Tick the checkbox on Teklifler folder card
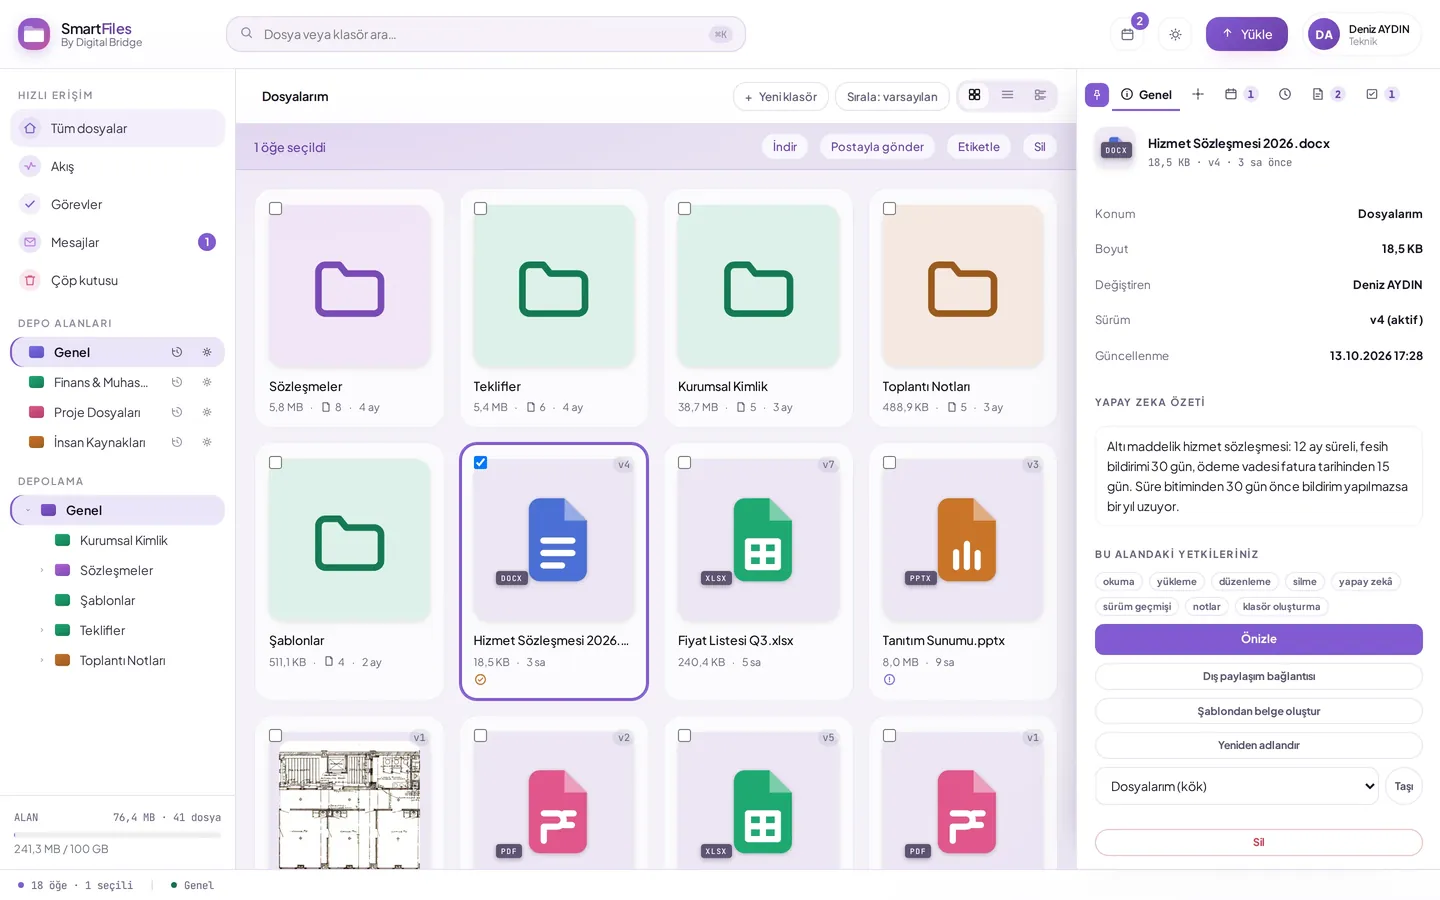 coord(480,209)
